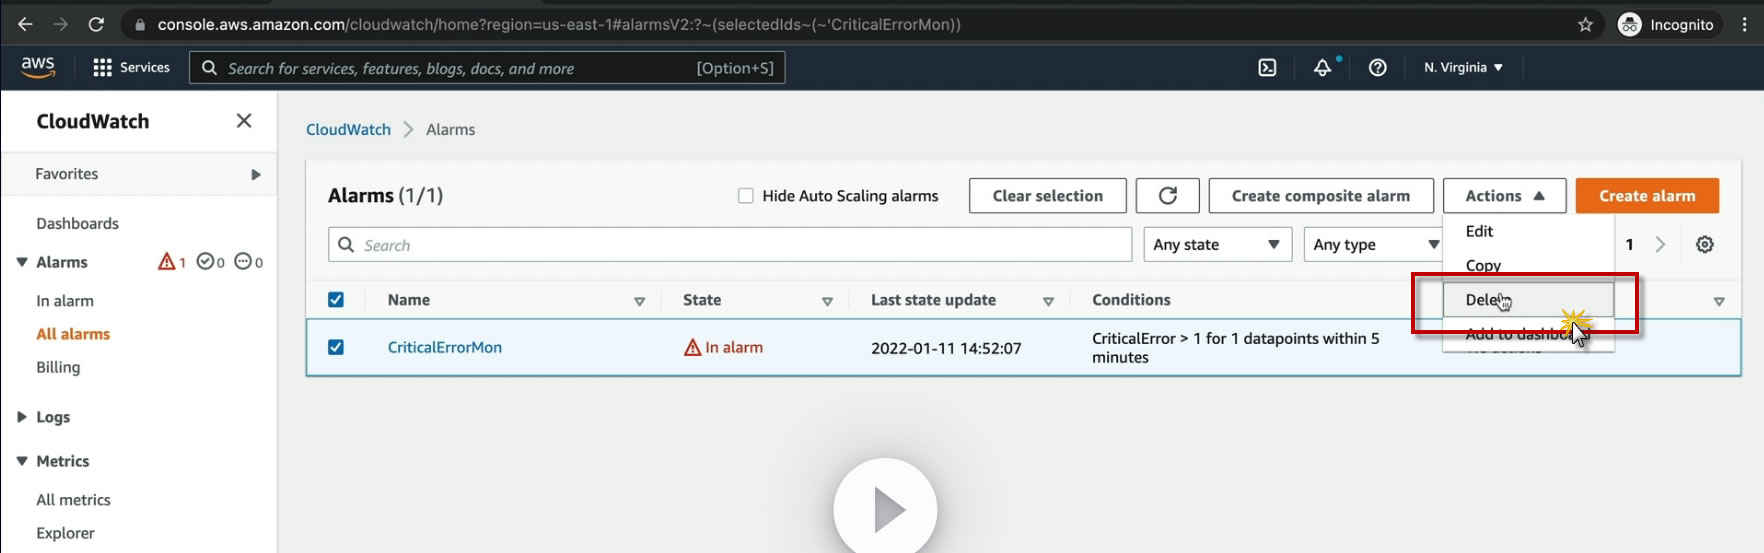Open the alarms table settings gear
1764x553 pixels.
tap(1705, 245)
